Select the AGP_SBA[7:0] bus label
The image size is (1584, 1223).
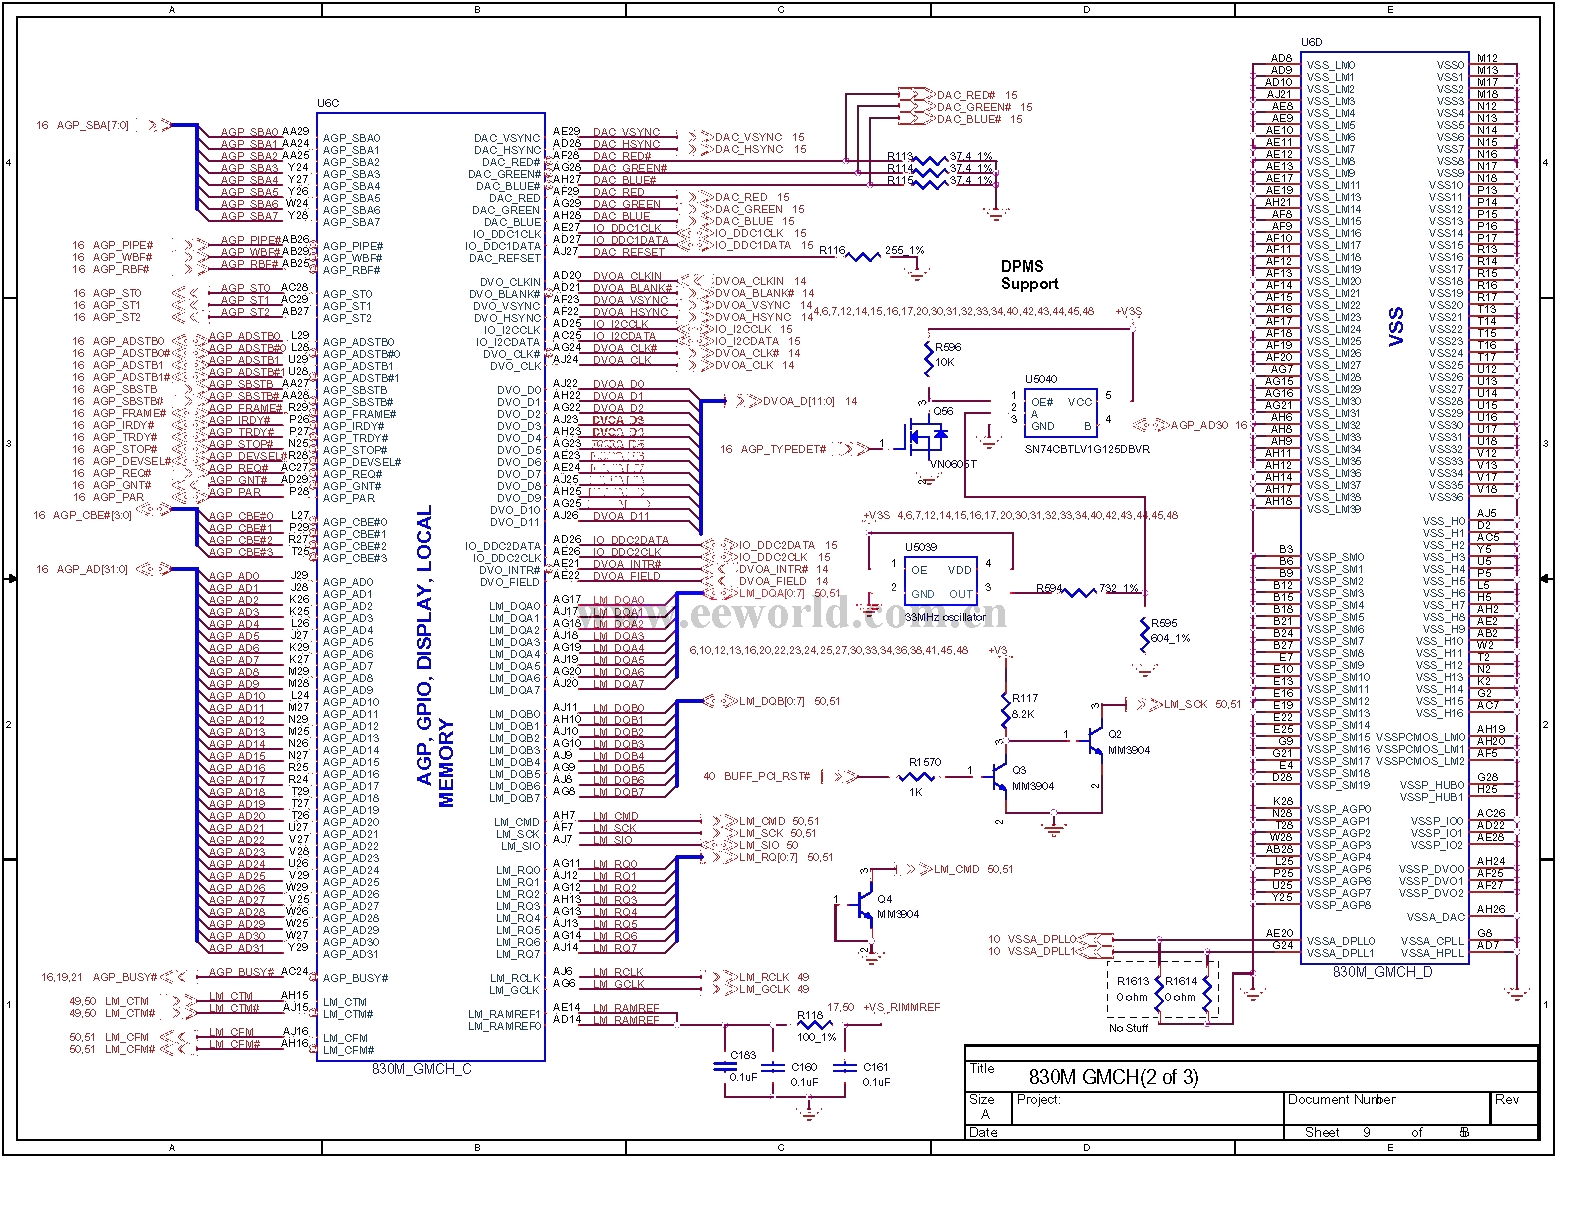click(x=92, y=125)
